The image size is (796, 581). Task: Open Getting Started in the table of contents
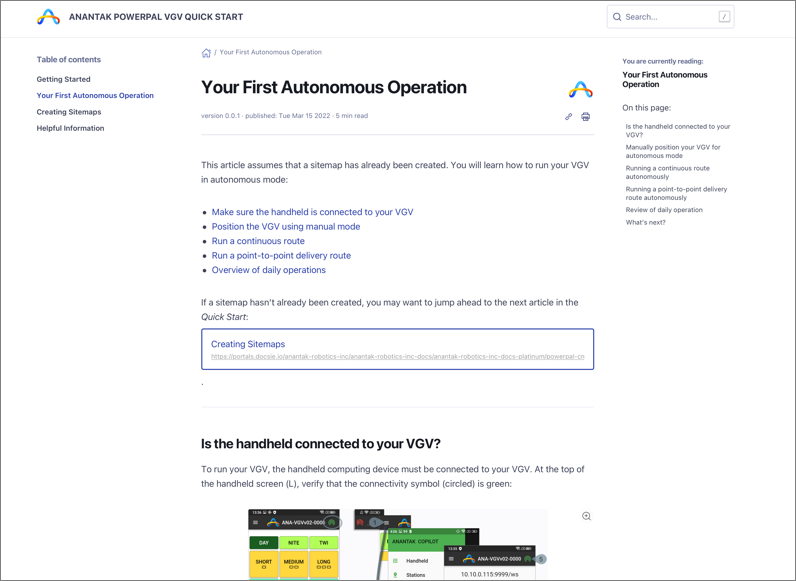pyautogui.click(x=63, y=79)
